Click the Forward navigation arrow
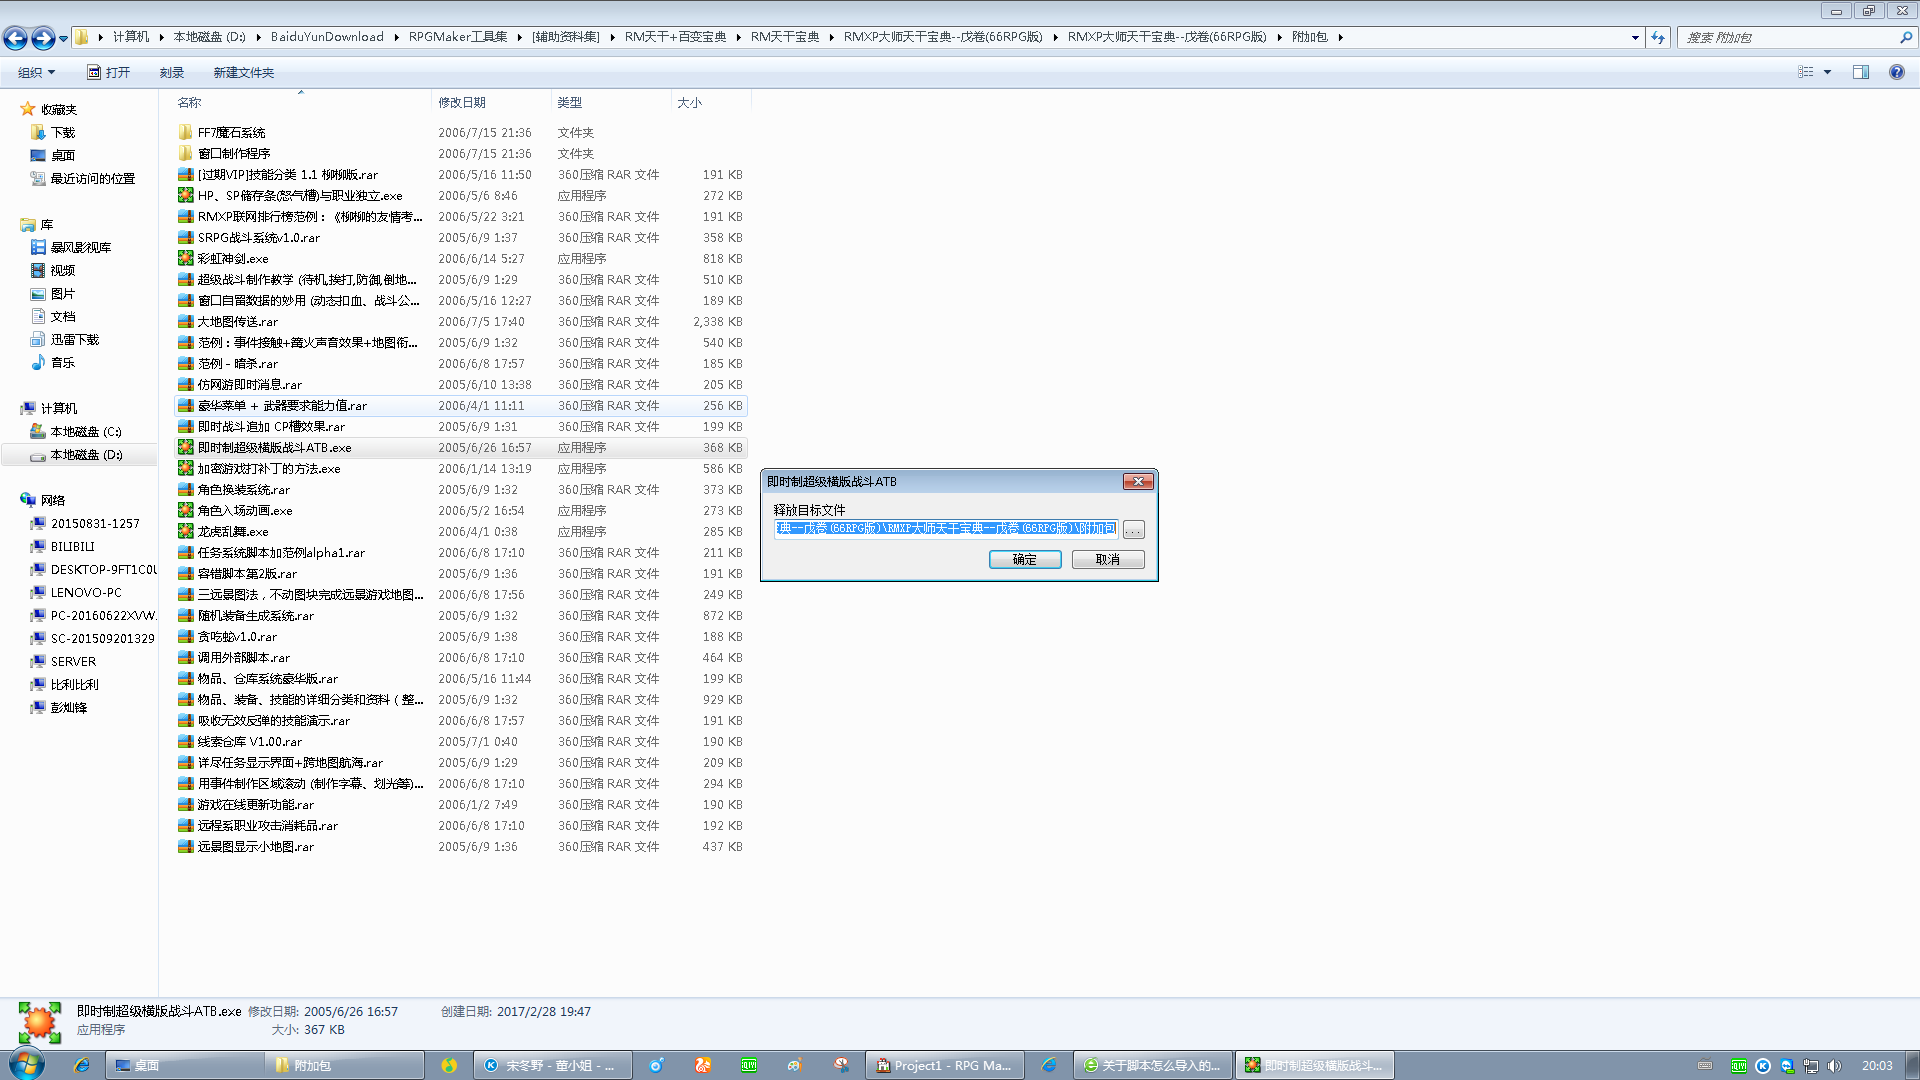 (43, 38)
